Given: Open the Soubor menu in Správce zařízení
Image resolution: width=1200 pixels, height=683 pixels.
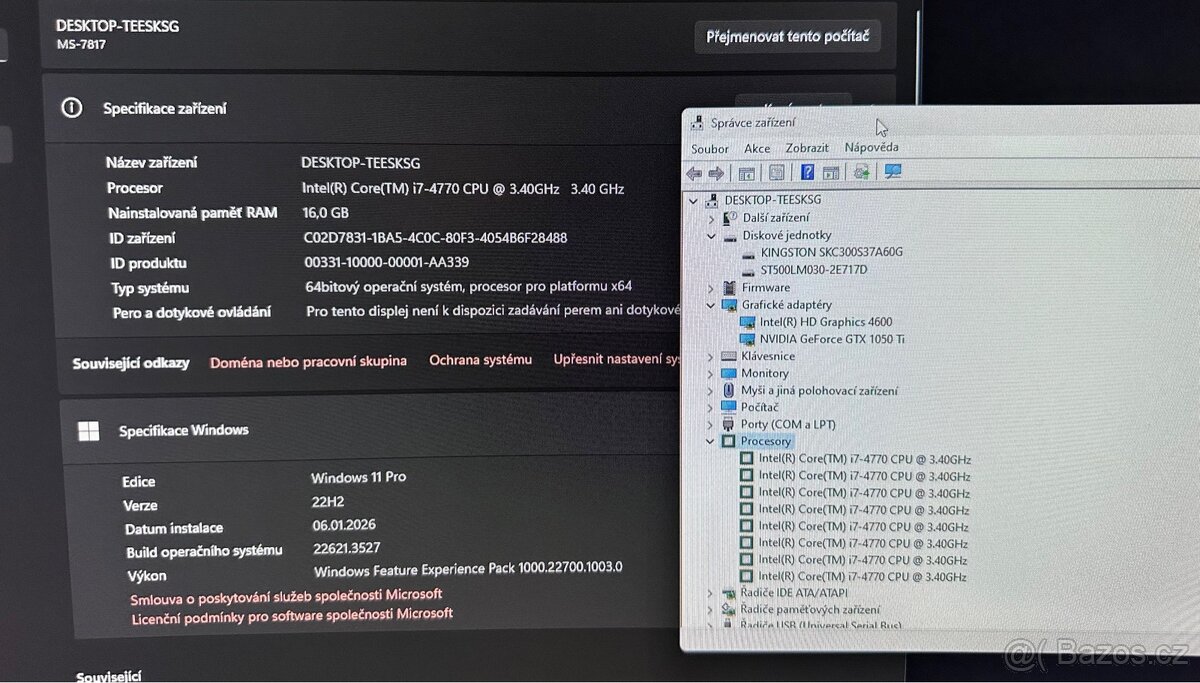Looking at the screenshot, I should coord(710,147).
